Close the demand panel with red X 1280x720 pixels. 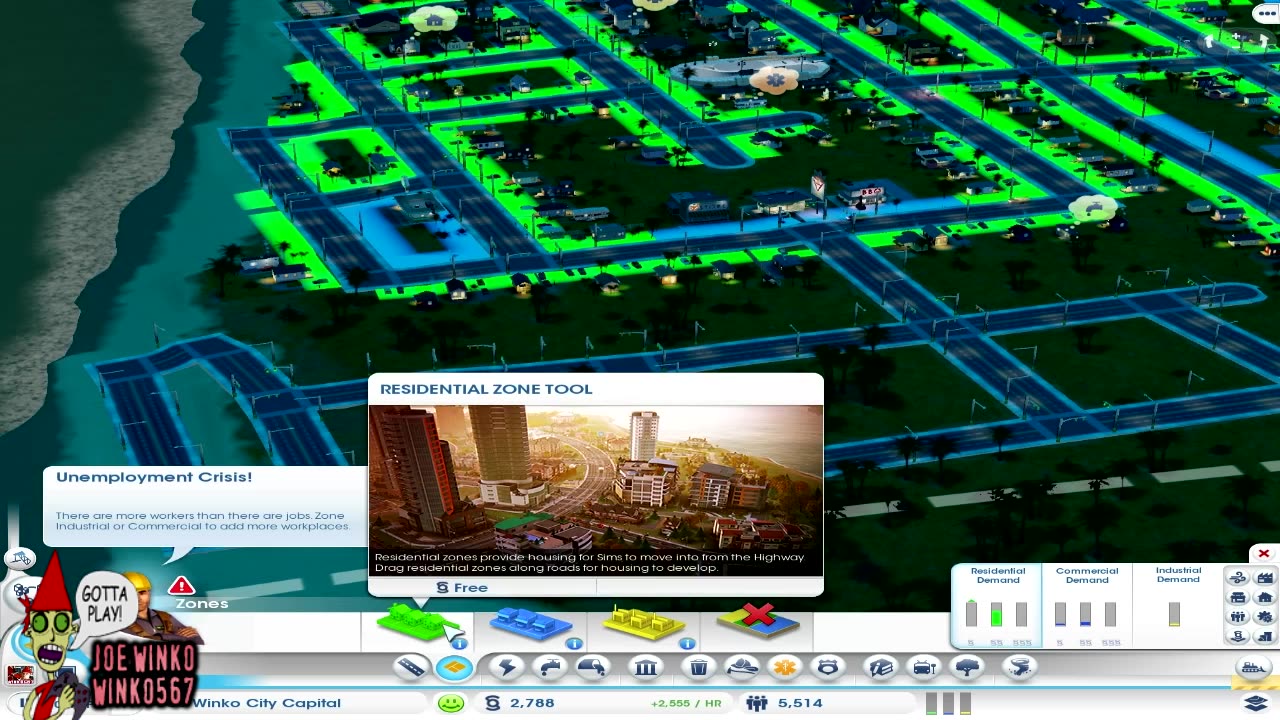pyautogui.click(x=1264, y=553)
